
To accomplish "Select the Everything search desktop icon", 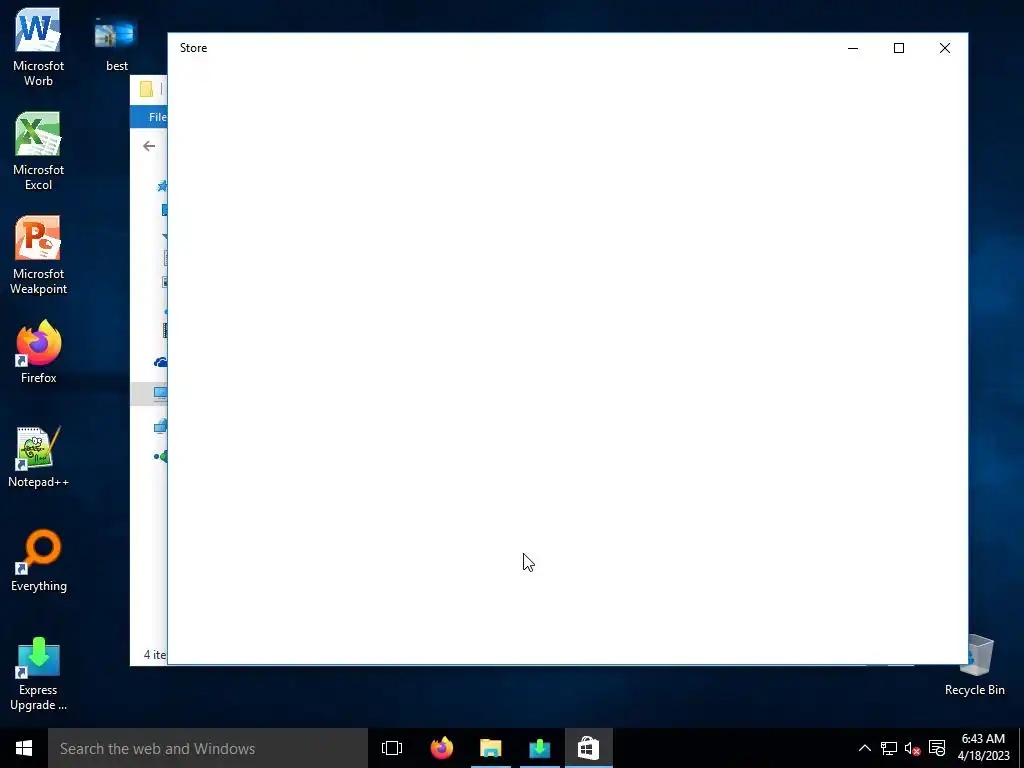I will click(x=38, y=560).
